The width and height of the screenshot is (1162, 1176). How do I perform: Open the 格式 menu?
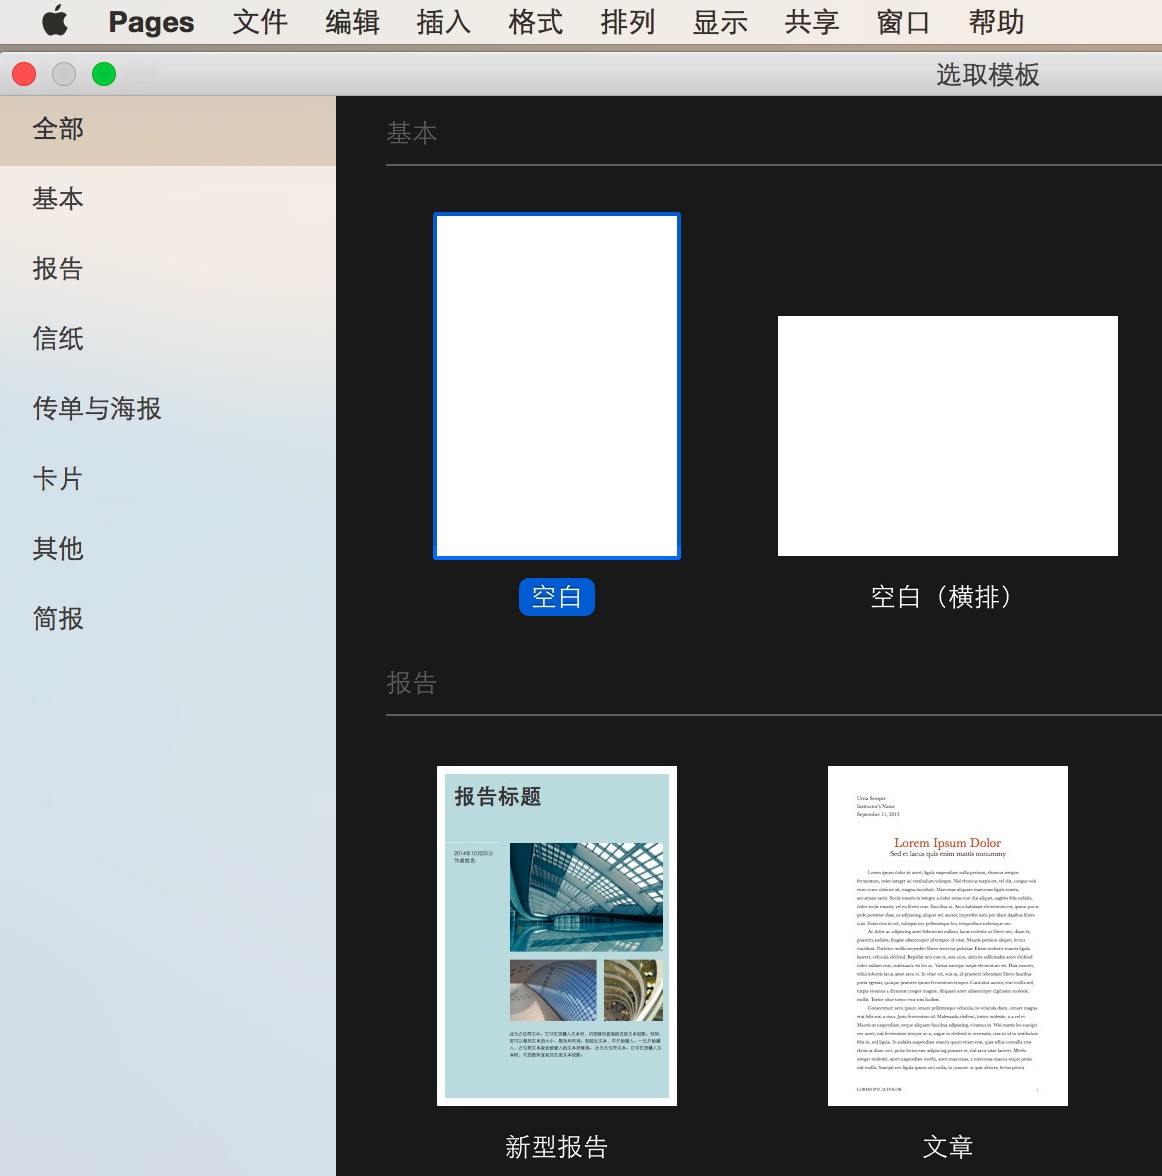tap(535, 21)
